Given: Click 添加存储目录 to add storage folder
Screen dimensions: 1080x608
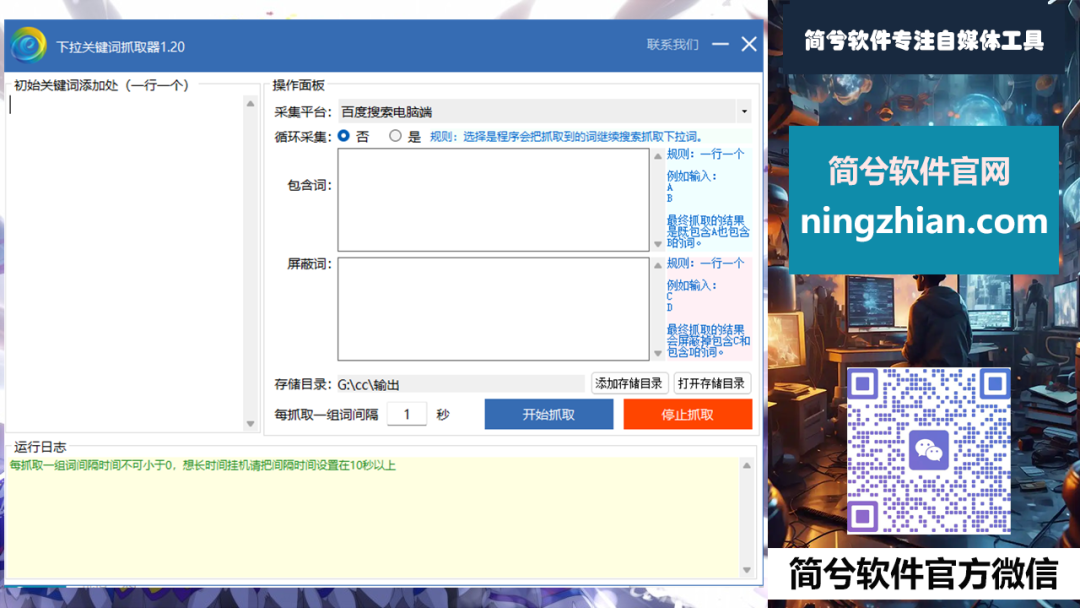Looking at the screenshot, I should click(x=629, y=384).
